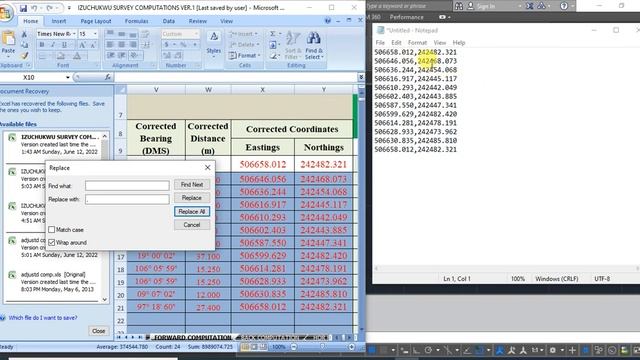Screen dimensions: 640x360
Task: Click the Find what input field
Action: [127, 186]
